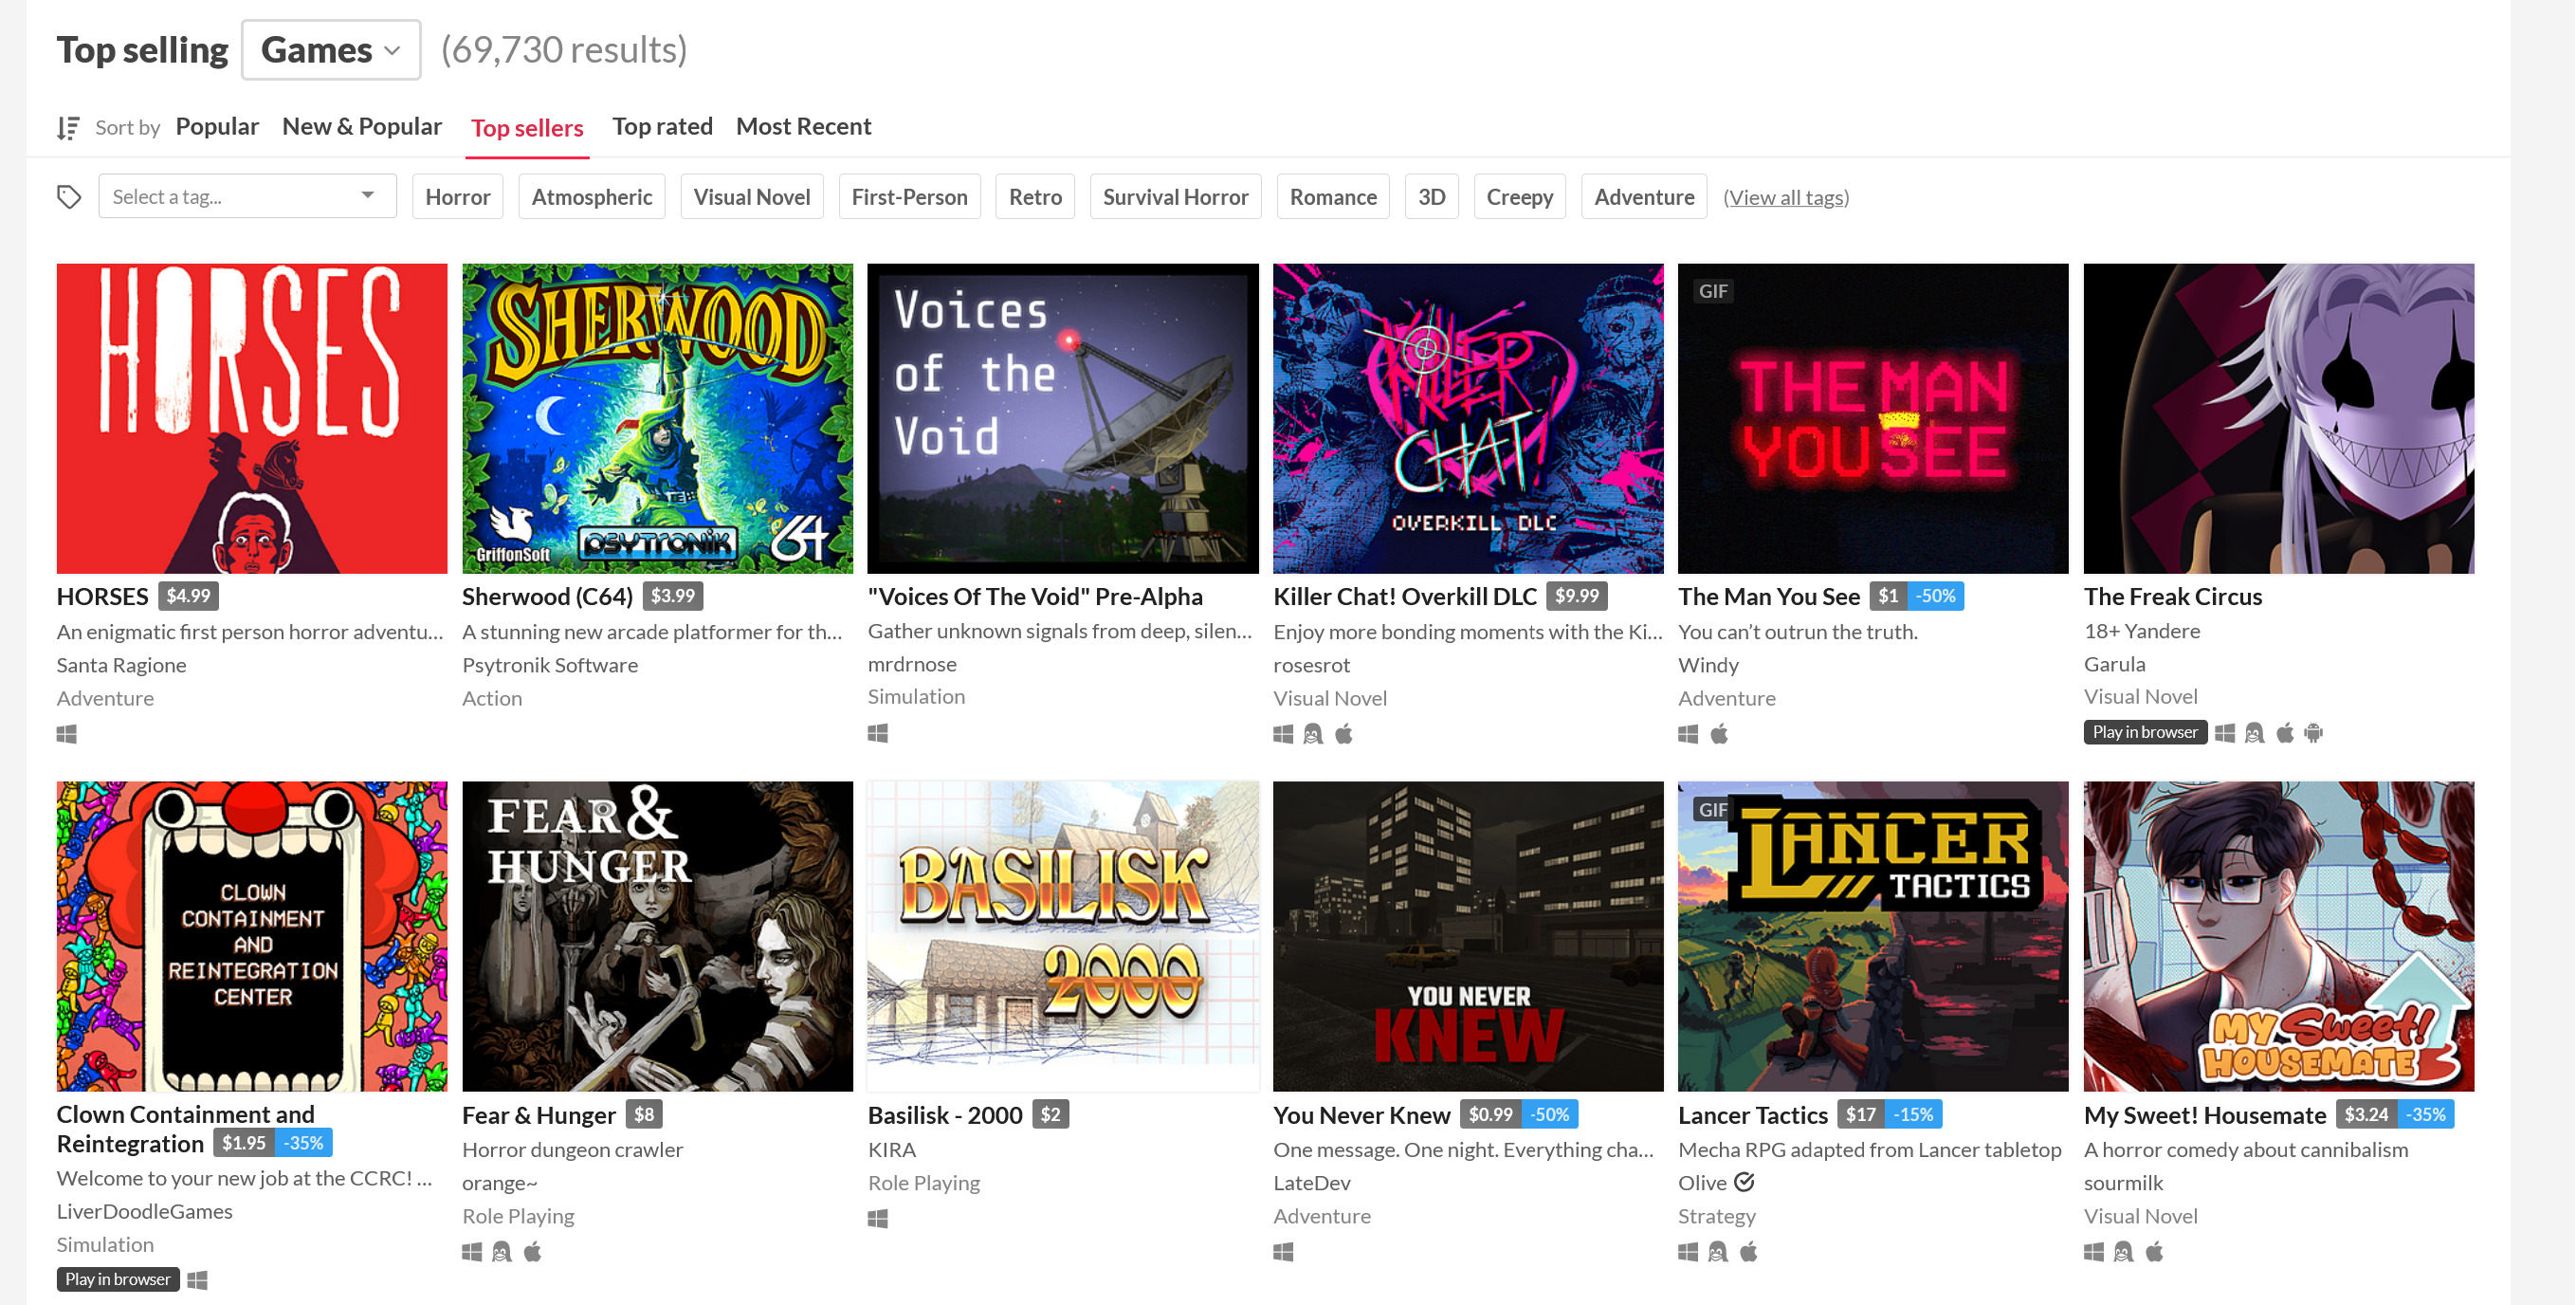Switch to the Top rated tab
The height and width of the screenshot is (1305, 2576).
(x=661, y=126)
